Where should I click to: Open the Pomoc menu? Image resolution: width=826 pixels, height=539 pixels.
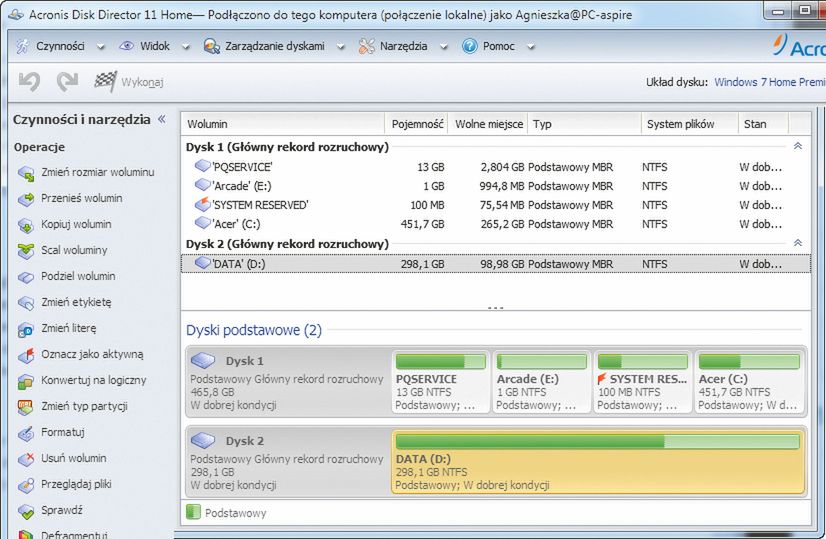click(498, 46)
